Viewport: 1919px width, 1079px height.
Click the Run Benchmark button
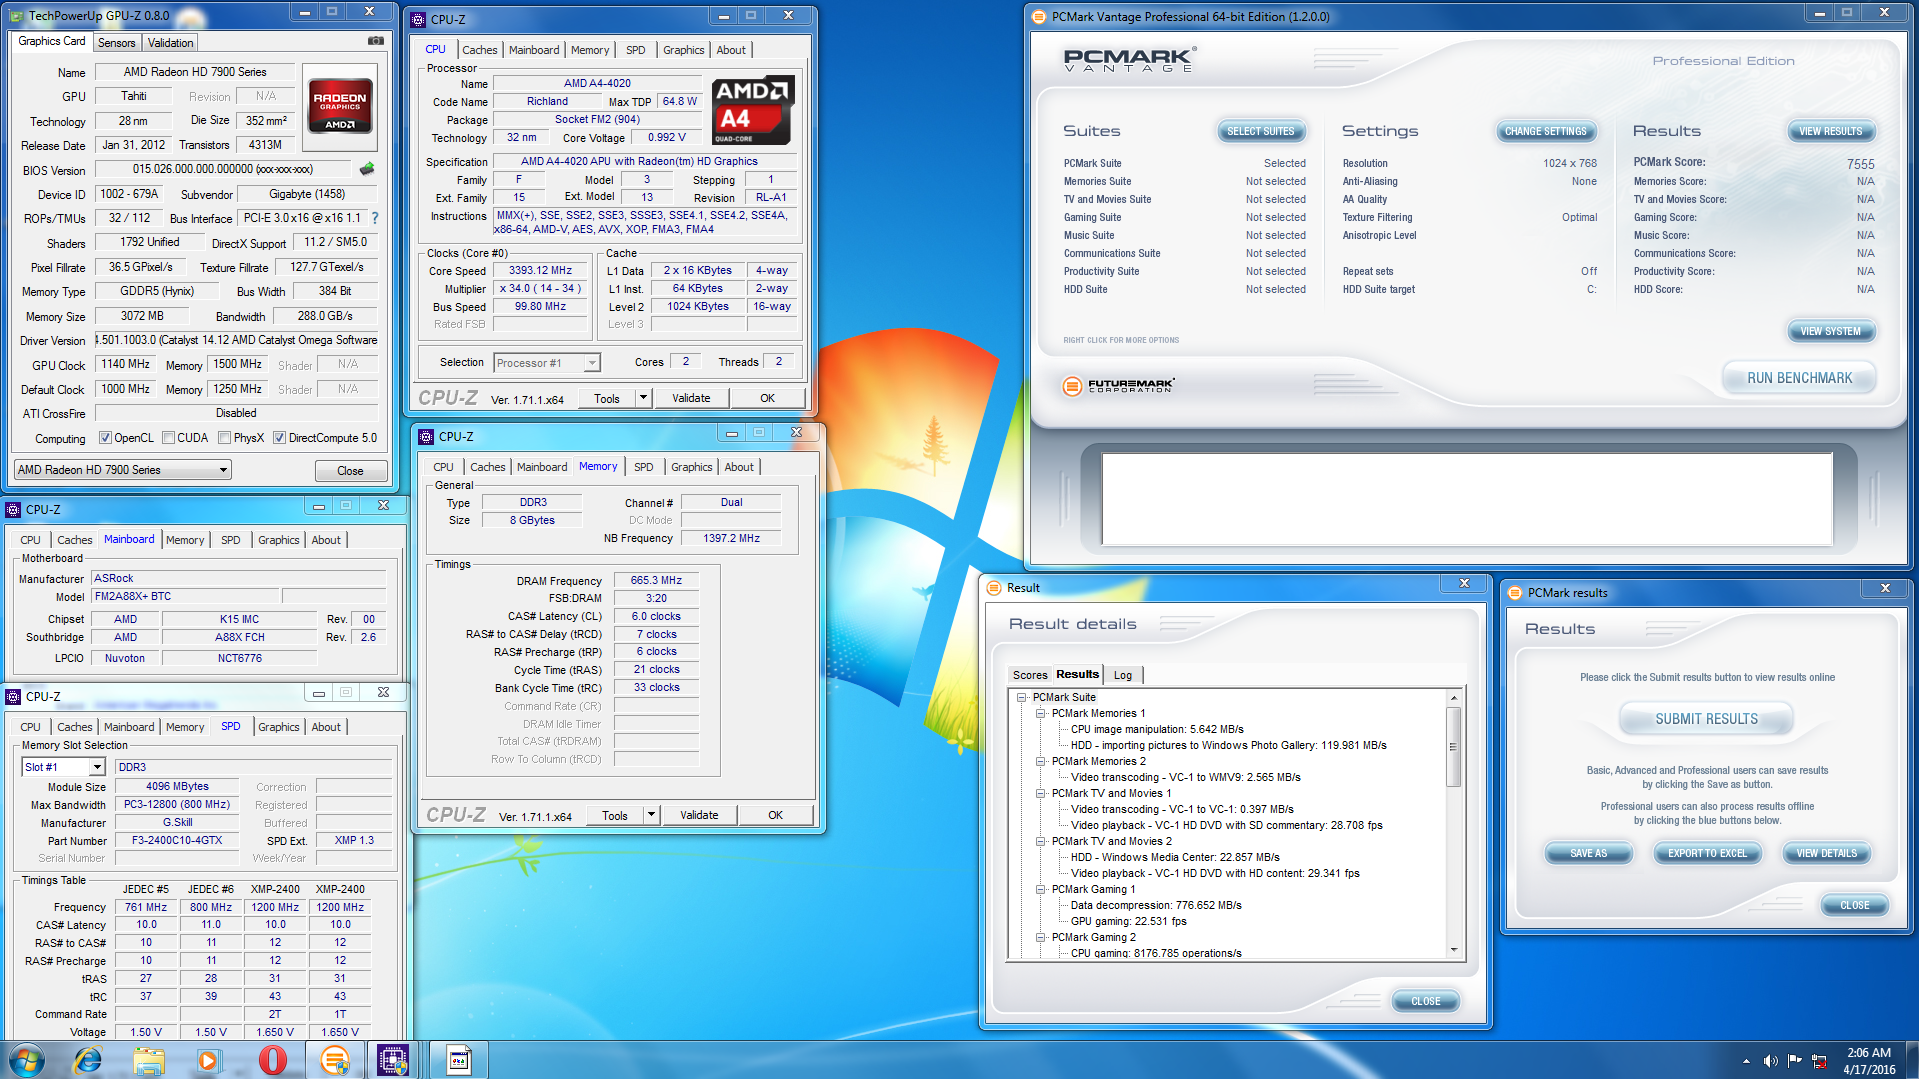[x=1799, y=378]
